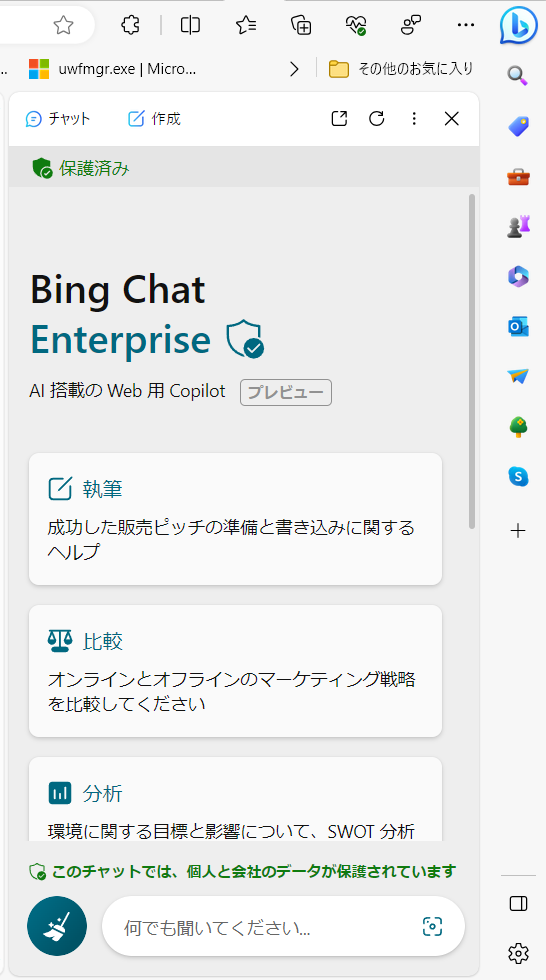Open the Microsoft 365 sidebar icon
This screenshot has width=546, height=980.
[518, 276]
